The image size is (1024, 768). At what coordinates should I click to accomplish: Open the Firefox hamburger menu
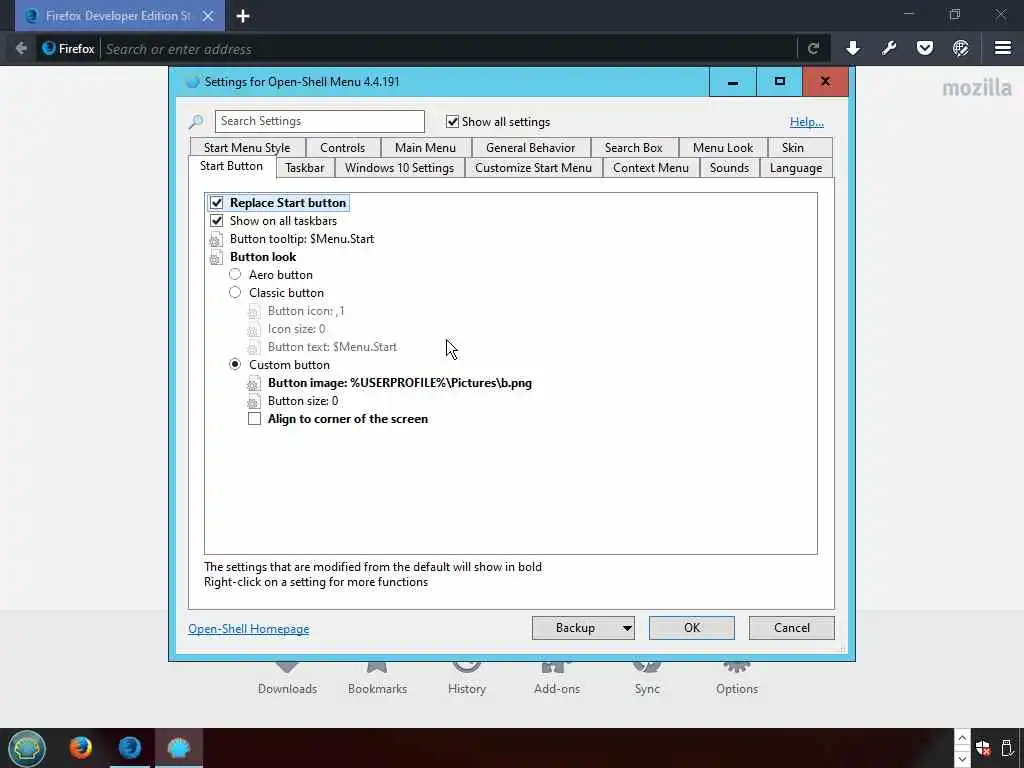click(1003, 48)
